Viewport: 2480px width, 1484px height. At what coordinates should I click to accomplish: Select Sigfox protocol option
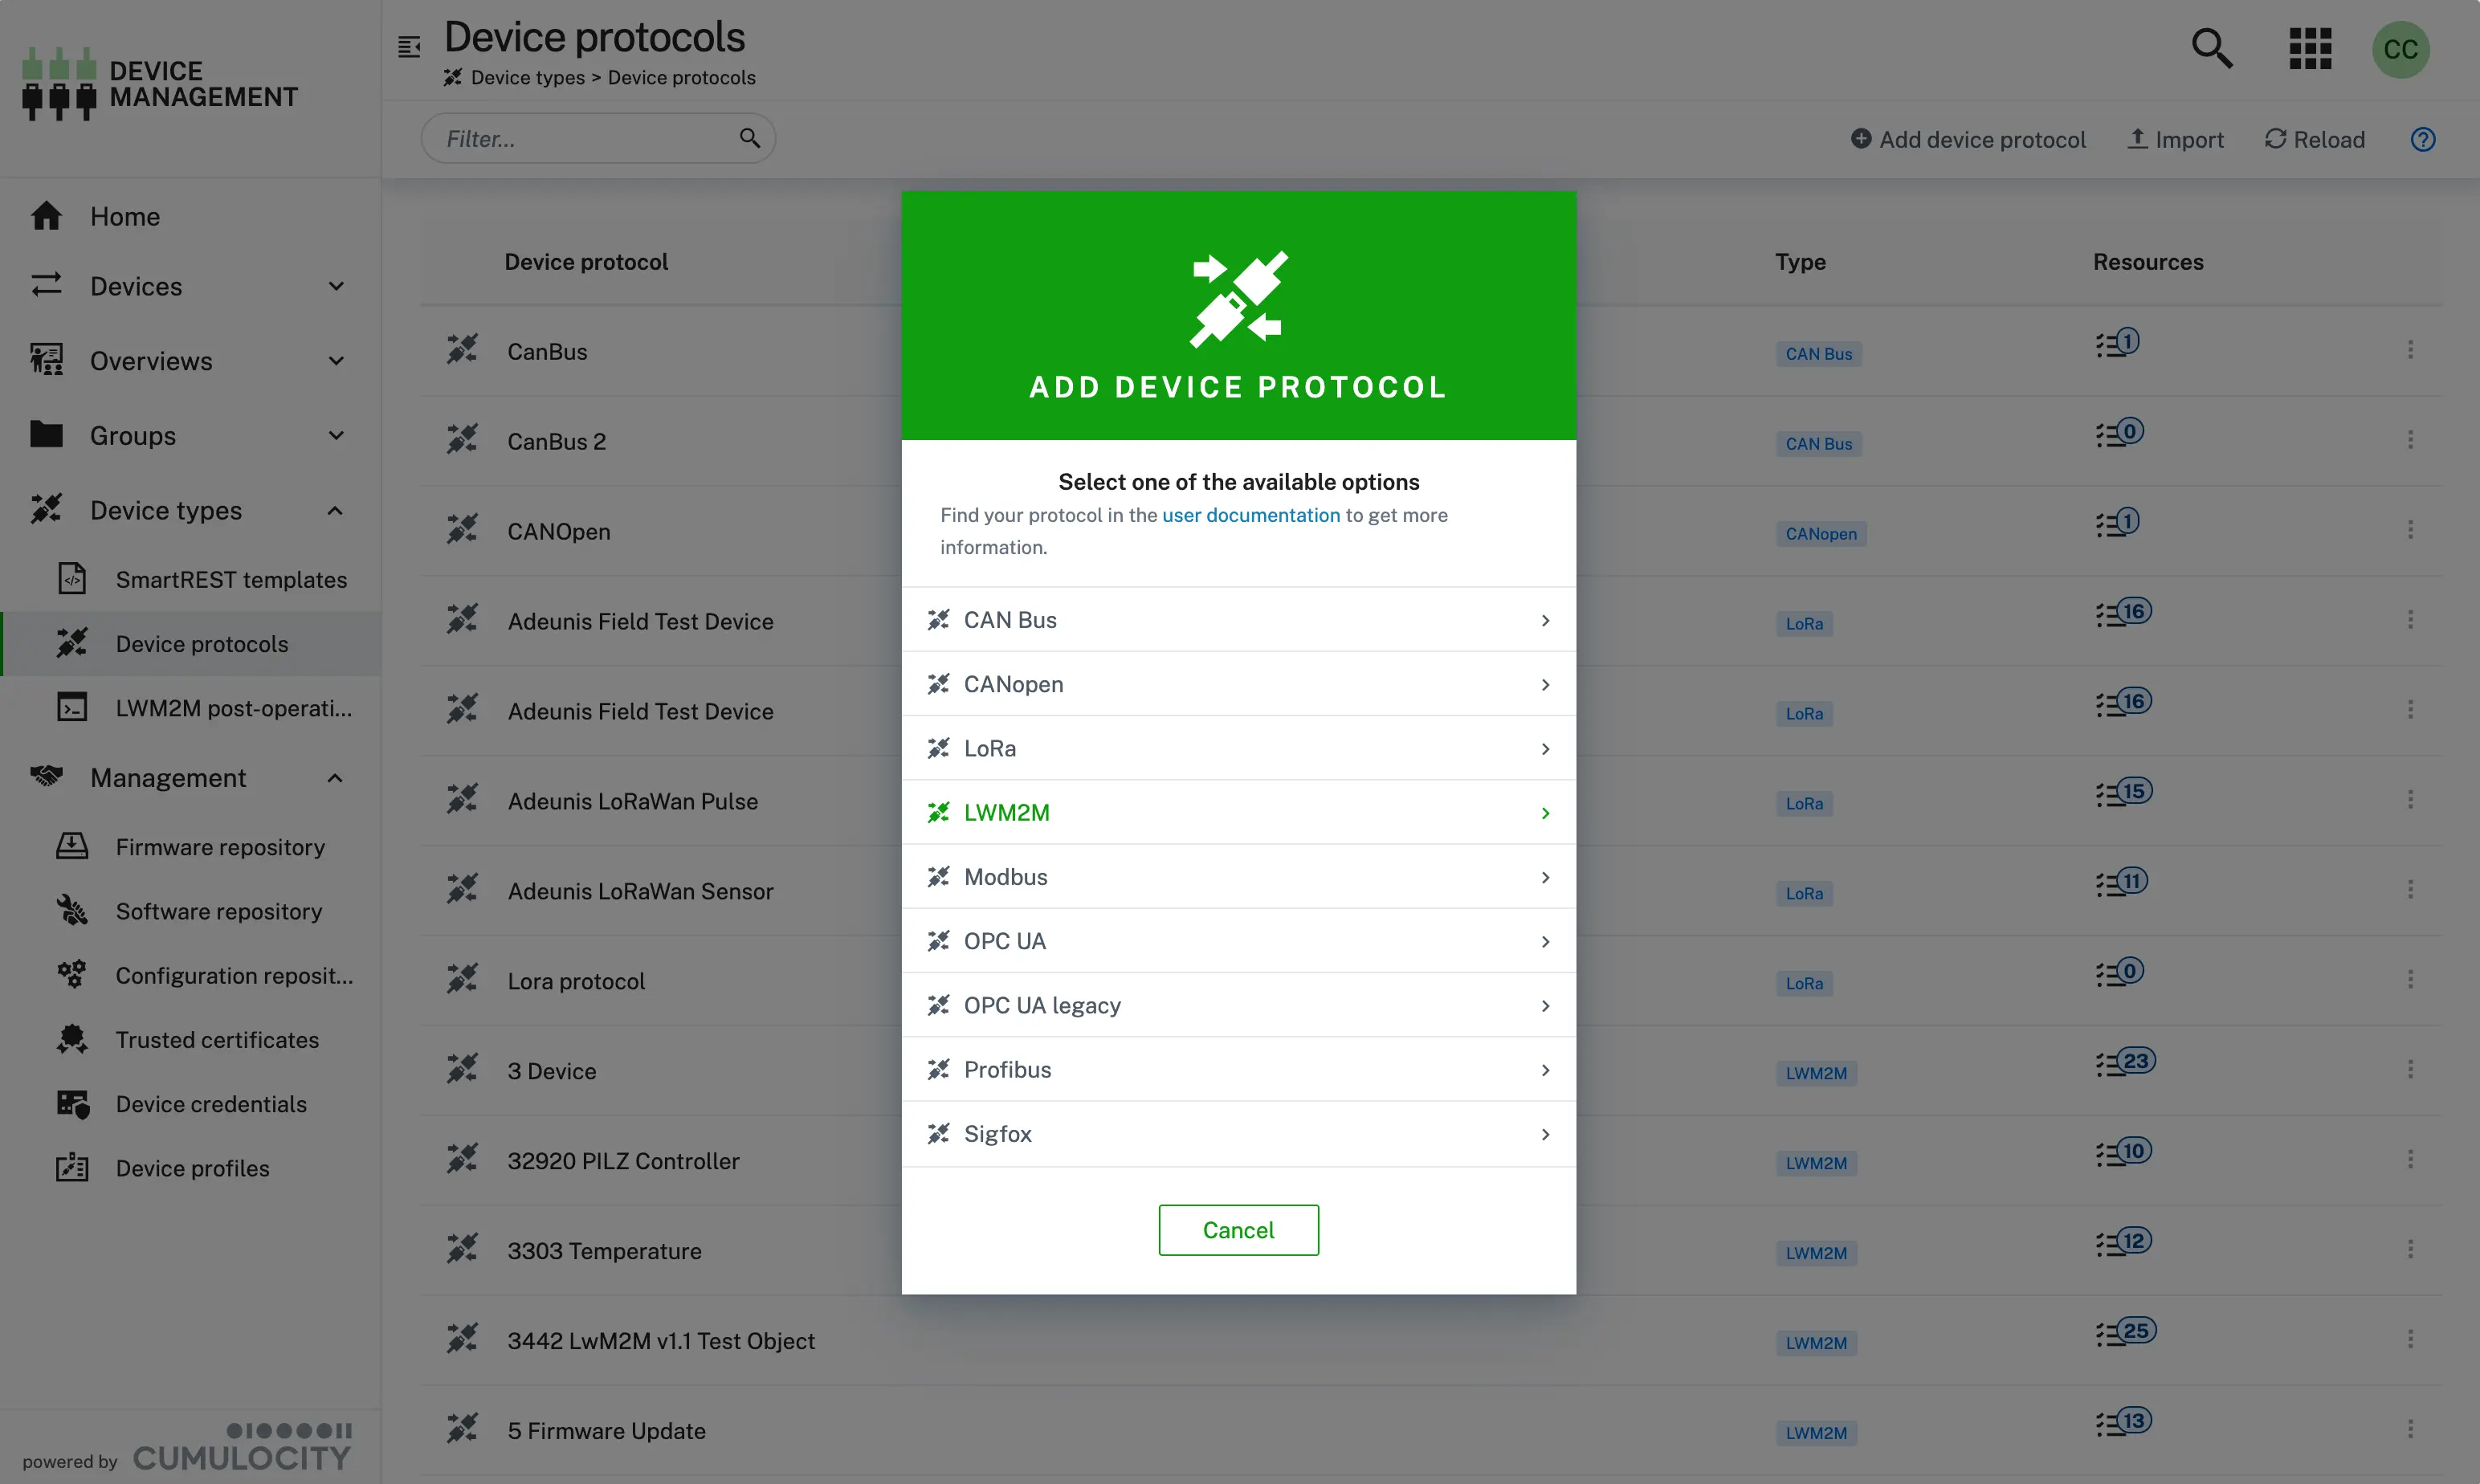(x=1238, y=1132)
